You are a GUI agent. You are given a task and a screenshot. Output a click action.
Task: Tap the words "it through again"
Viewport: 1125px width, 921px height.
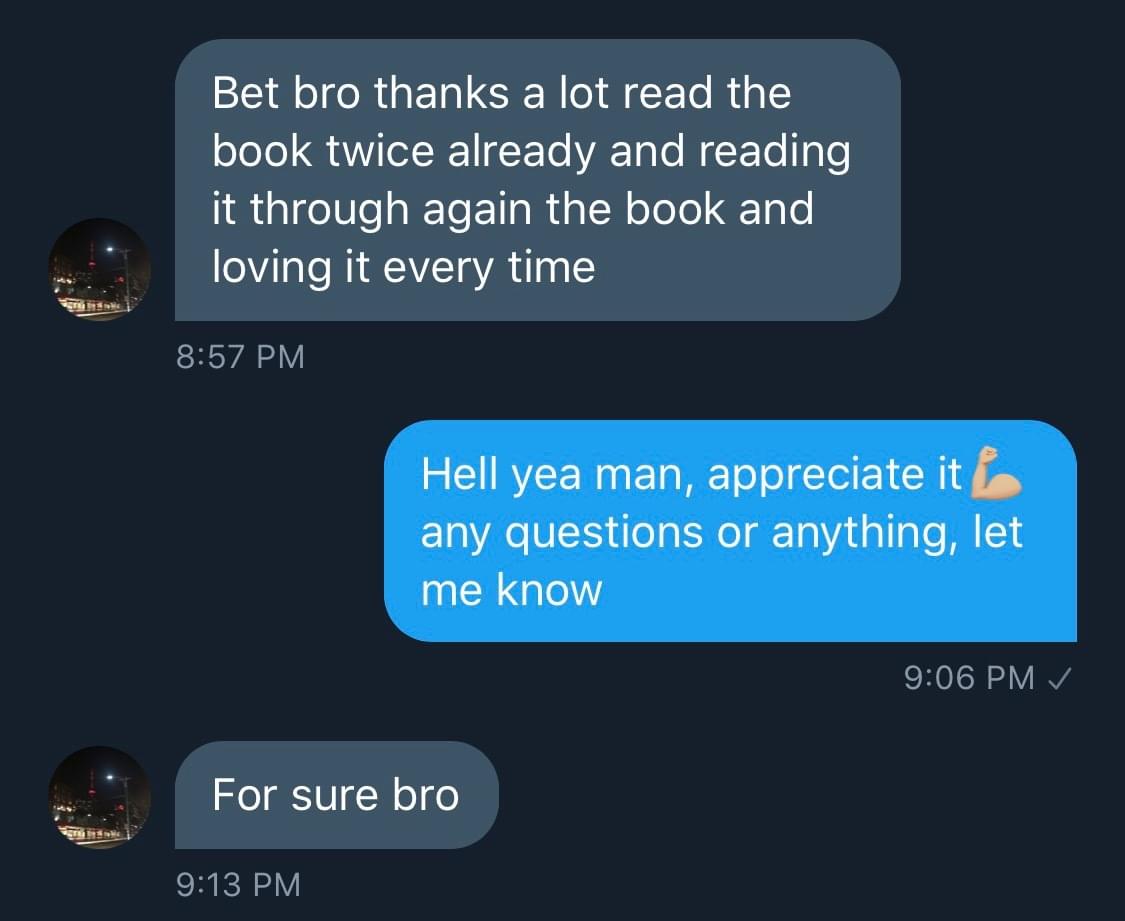point(372,210)
